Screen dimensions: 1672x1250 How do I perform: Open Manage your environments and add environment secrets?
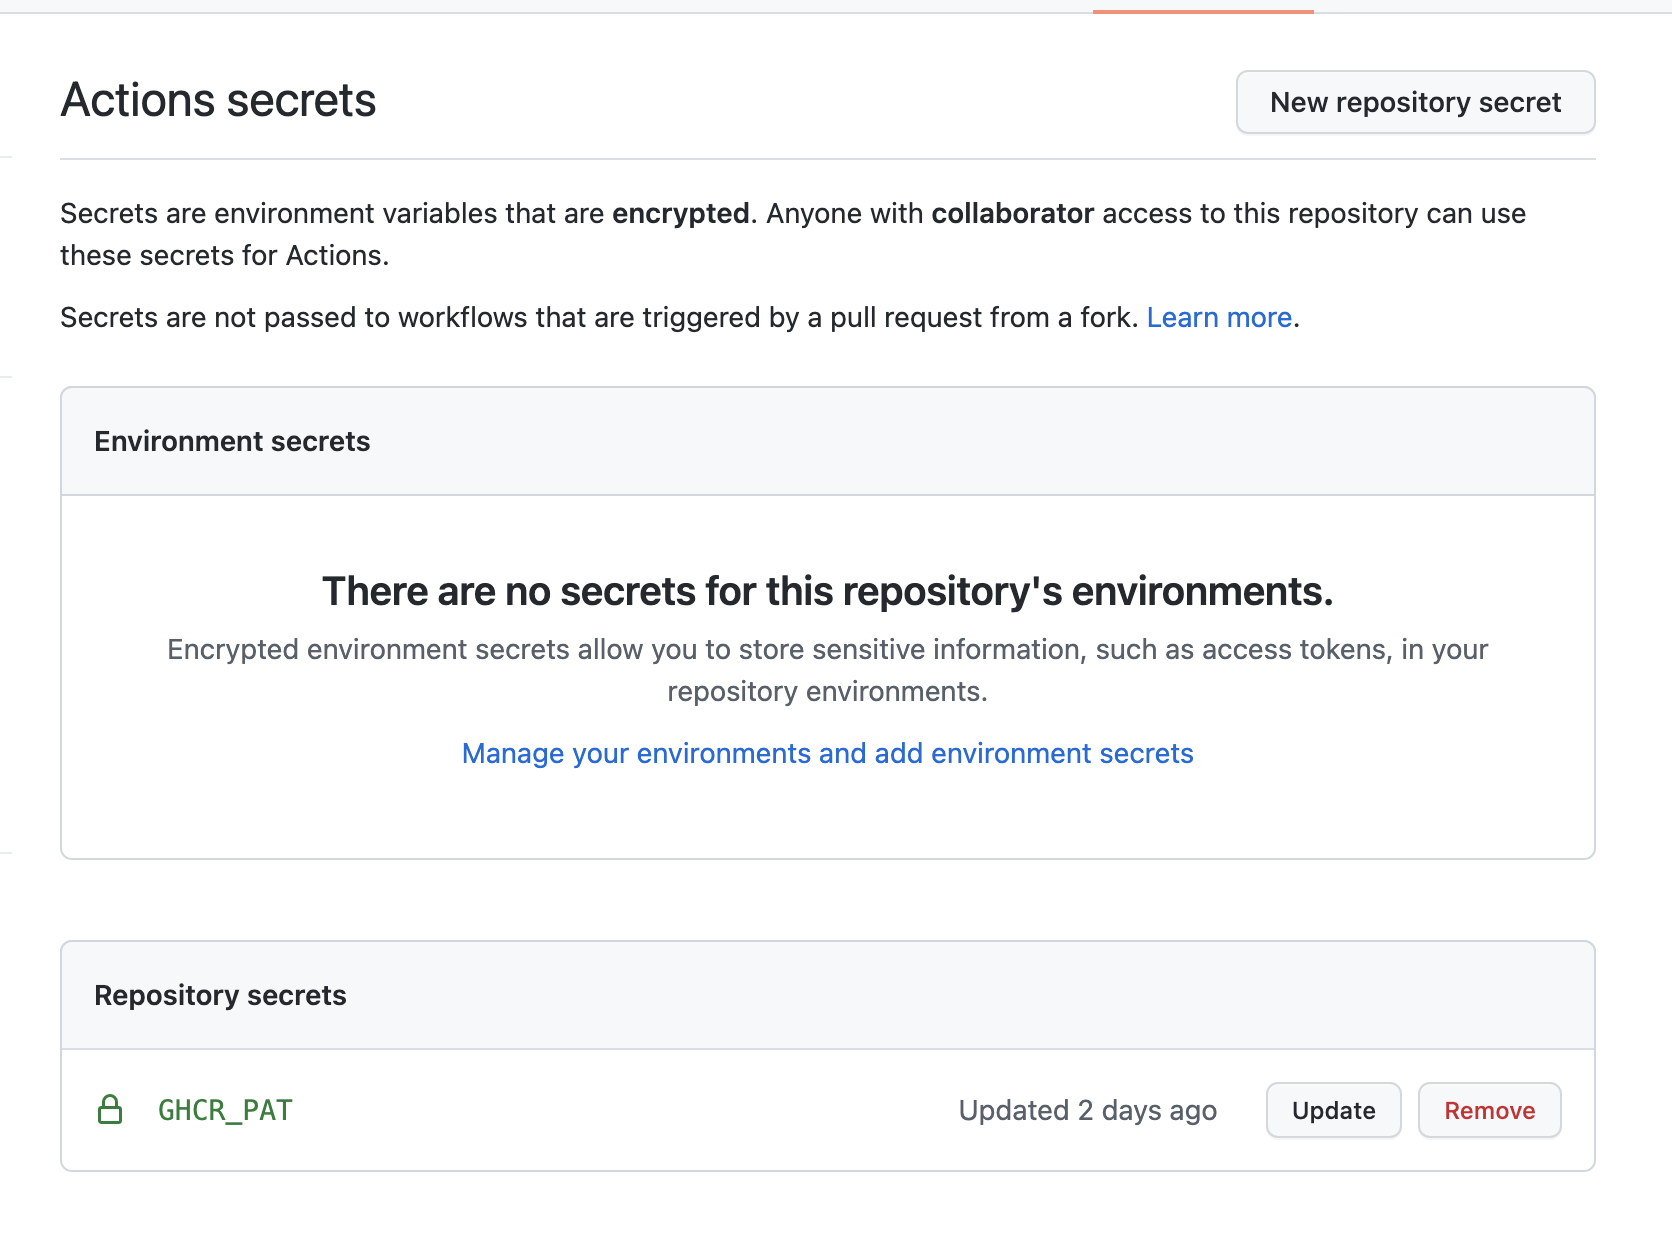[x=827, y=753]
